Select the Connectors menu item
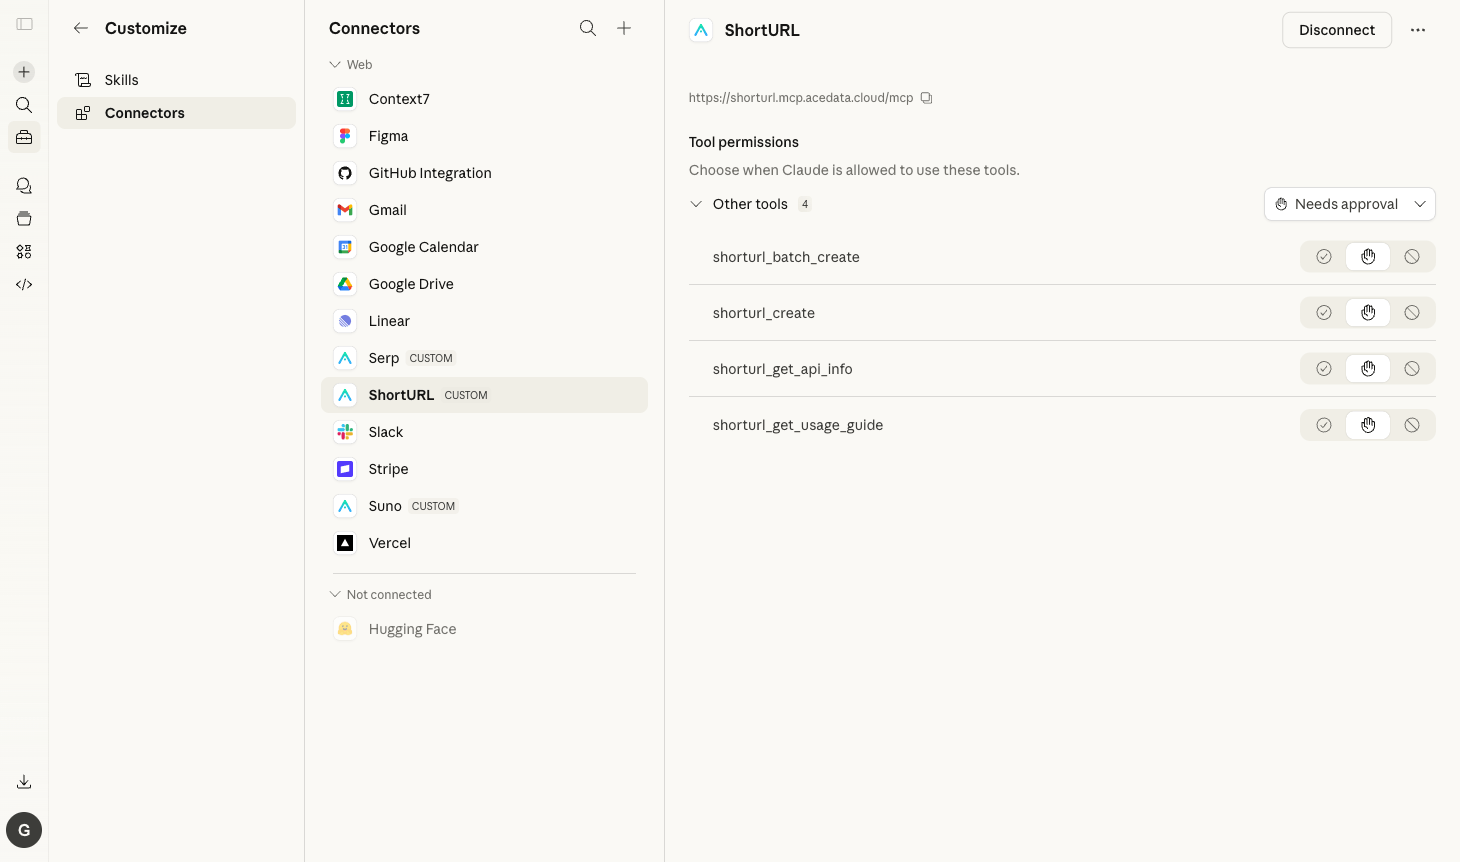 coord(144,113)
